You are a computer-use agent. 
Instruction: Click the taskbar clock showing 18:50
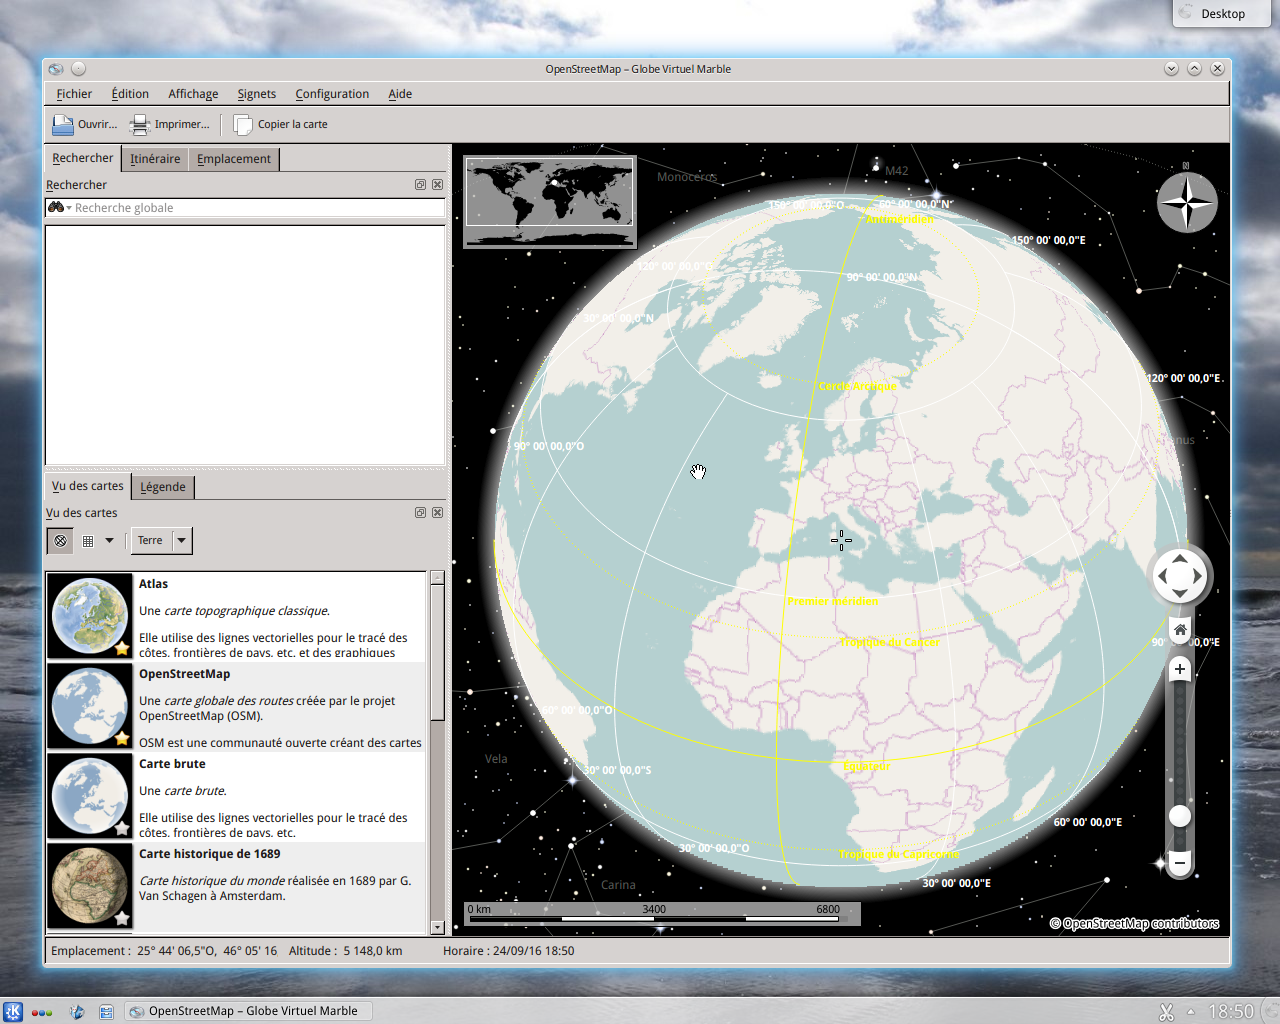(1230, 1012)
